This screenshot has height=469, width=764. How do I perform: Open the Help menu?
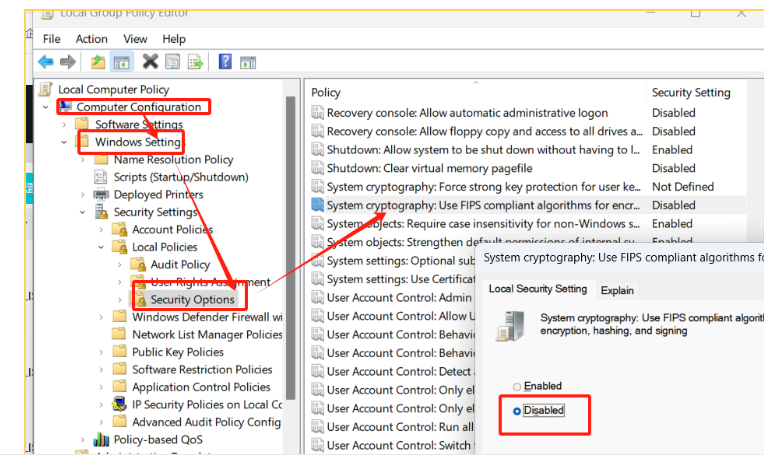[174, 39]
